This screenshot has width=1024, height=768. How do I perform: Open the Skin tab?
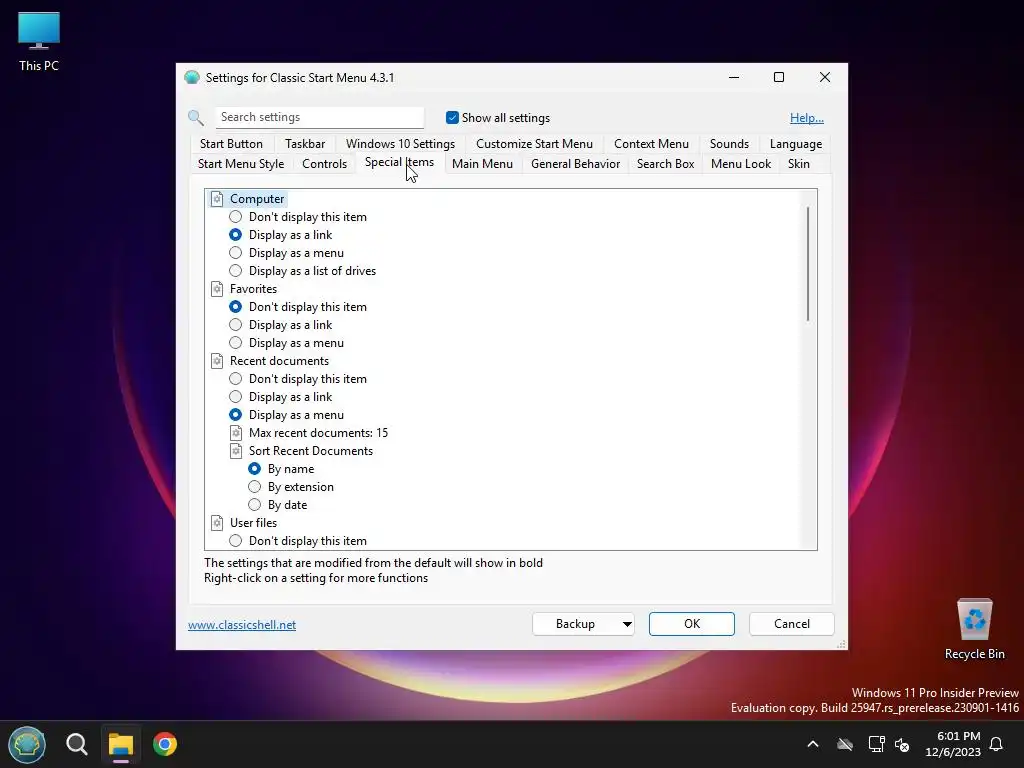798,164
